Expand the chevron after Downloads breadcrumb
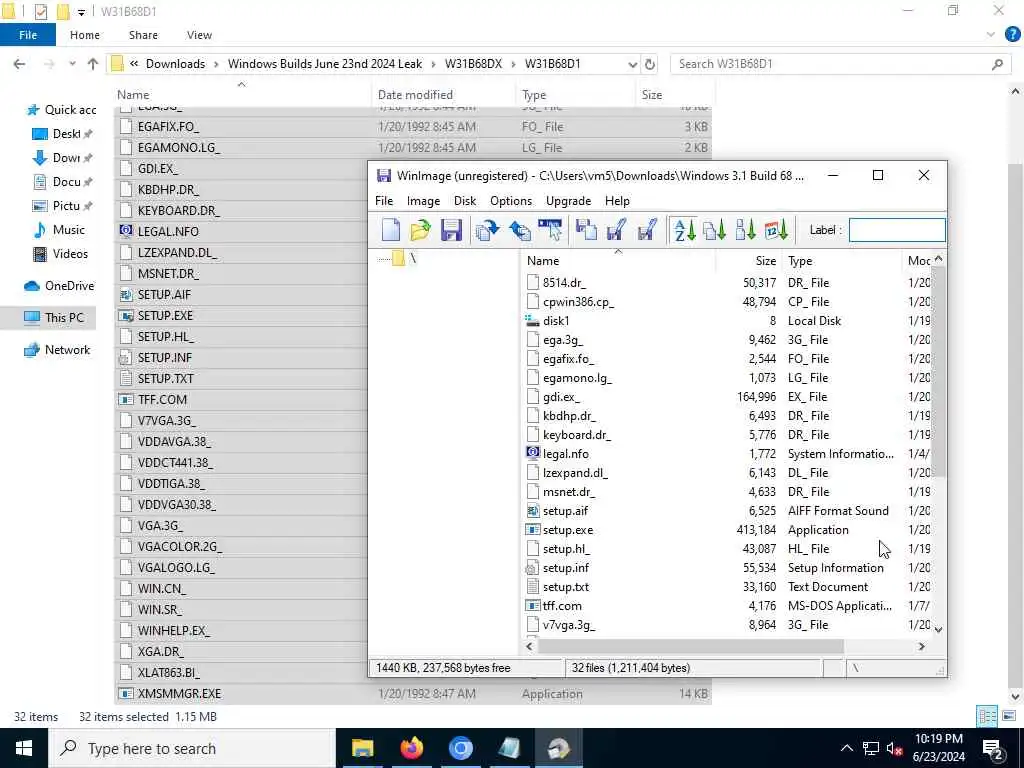1024x768 pixels. tap(216, 64)
